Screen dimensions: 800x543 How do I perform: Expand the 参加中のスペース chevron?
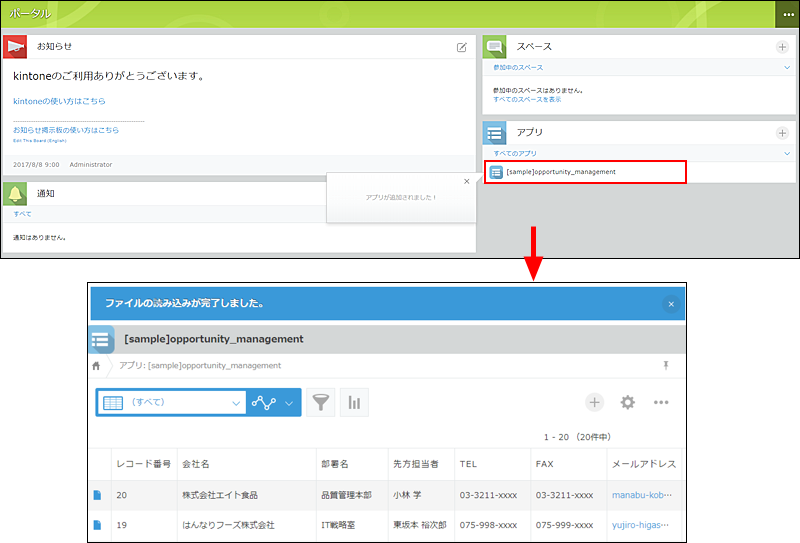point(787,67)
